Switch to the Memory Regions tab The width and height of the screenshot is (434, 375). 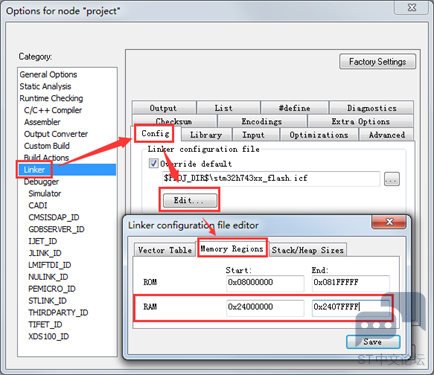pyautogui.click(x=232, y=249)
